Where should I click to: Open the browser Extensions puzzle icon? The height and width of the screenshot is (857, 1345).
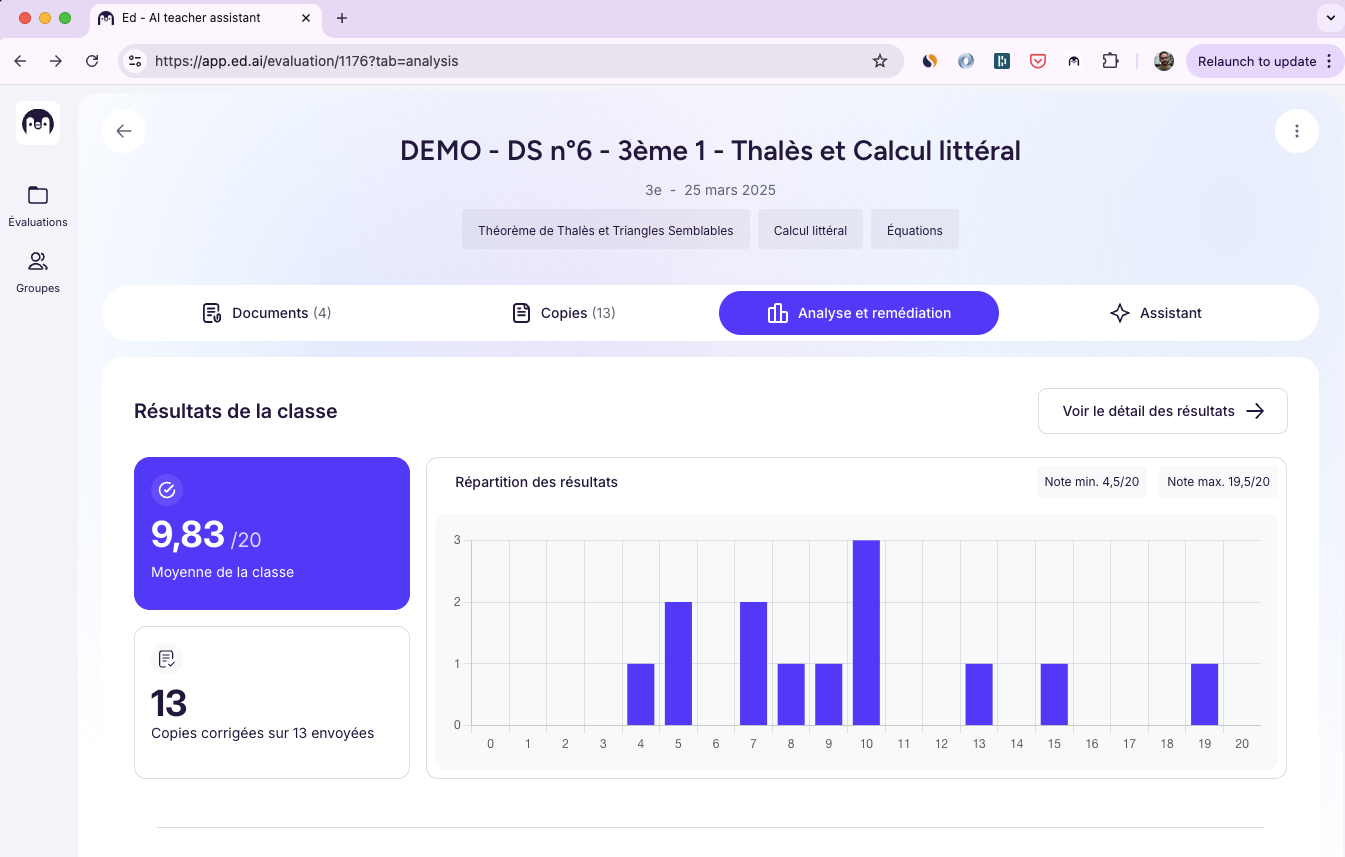point(1110,61)
